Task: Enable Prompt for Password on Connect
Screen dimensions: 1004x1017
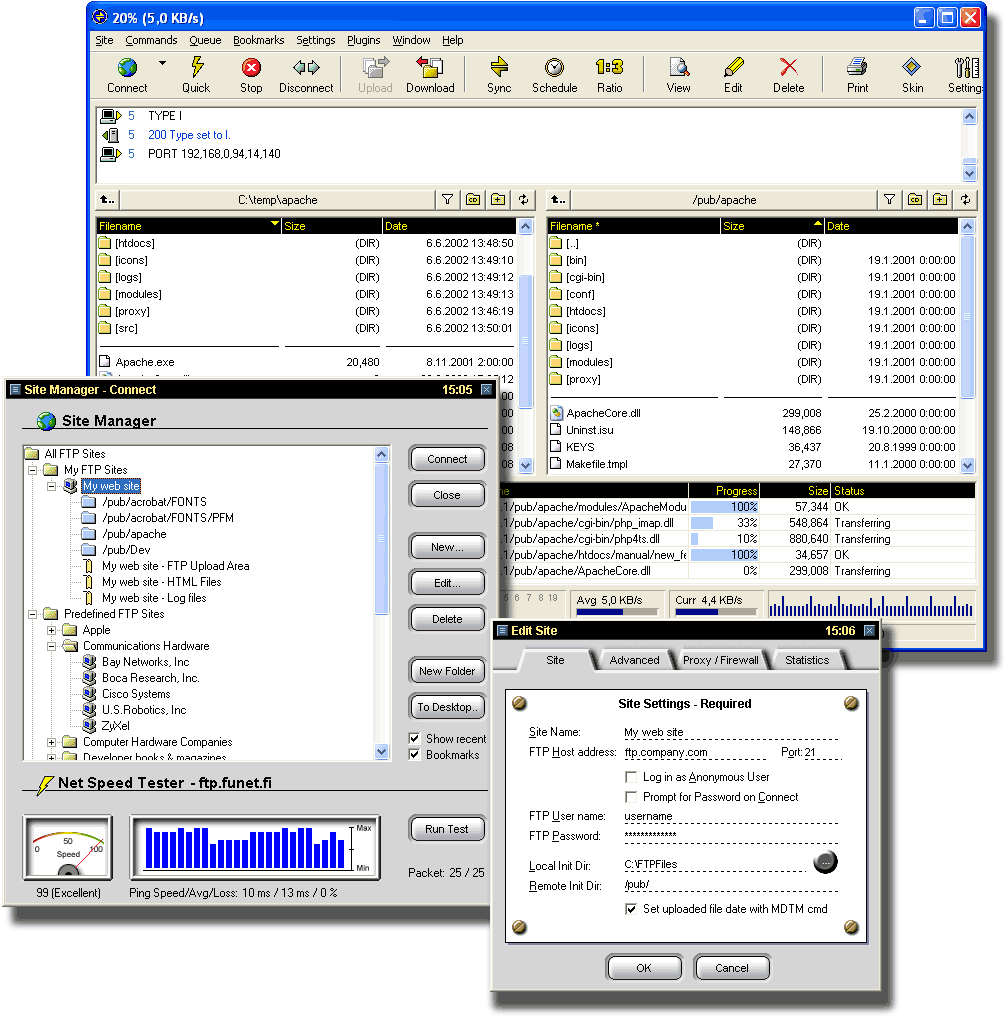Action: point(630,796)
